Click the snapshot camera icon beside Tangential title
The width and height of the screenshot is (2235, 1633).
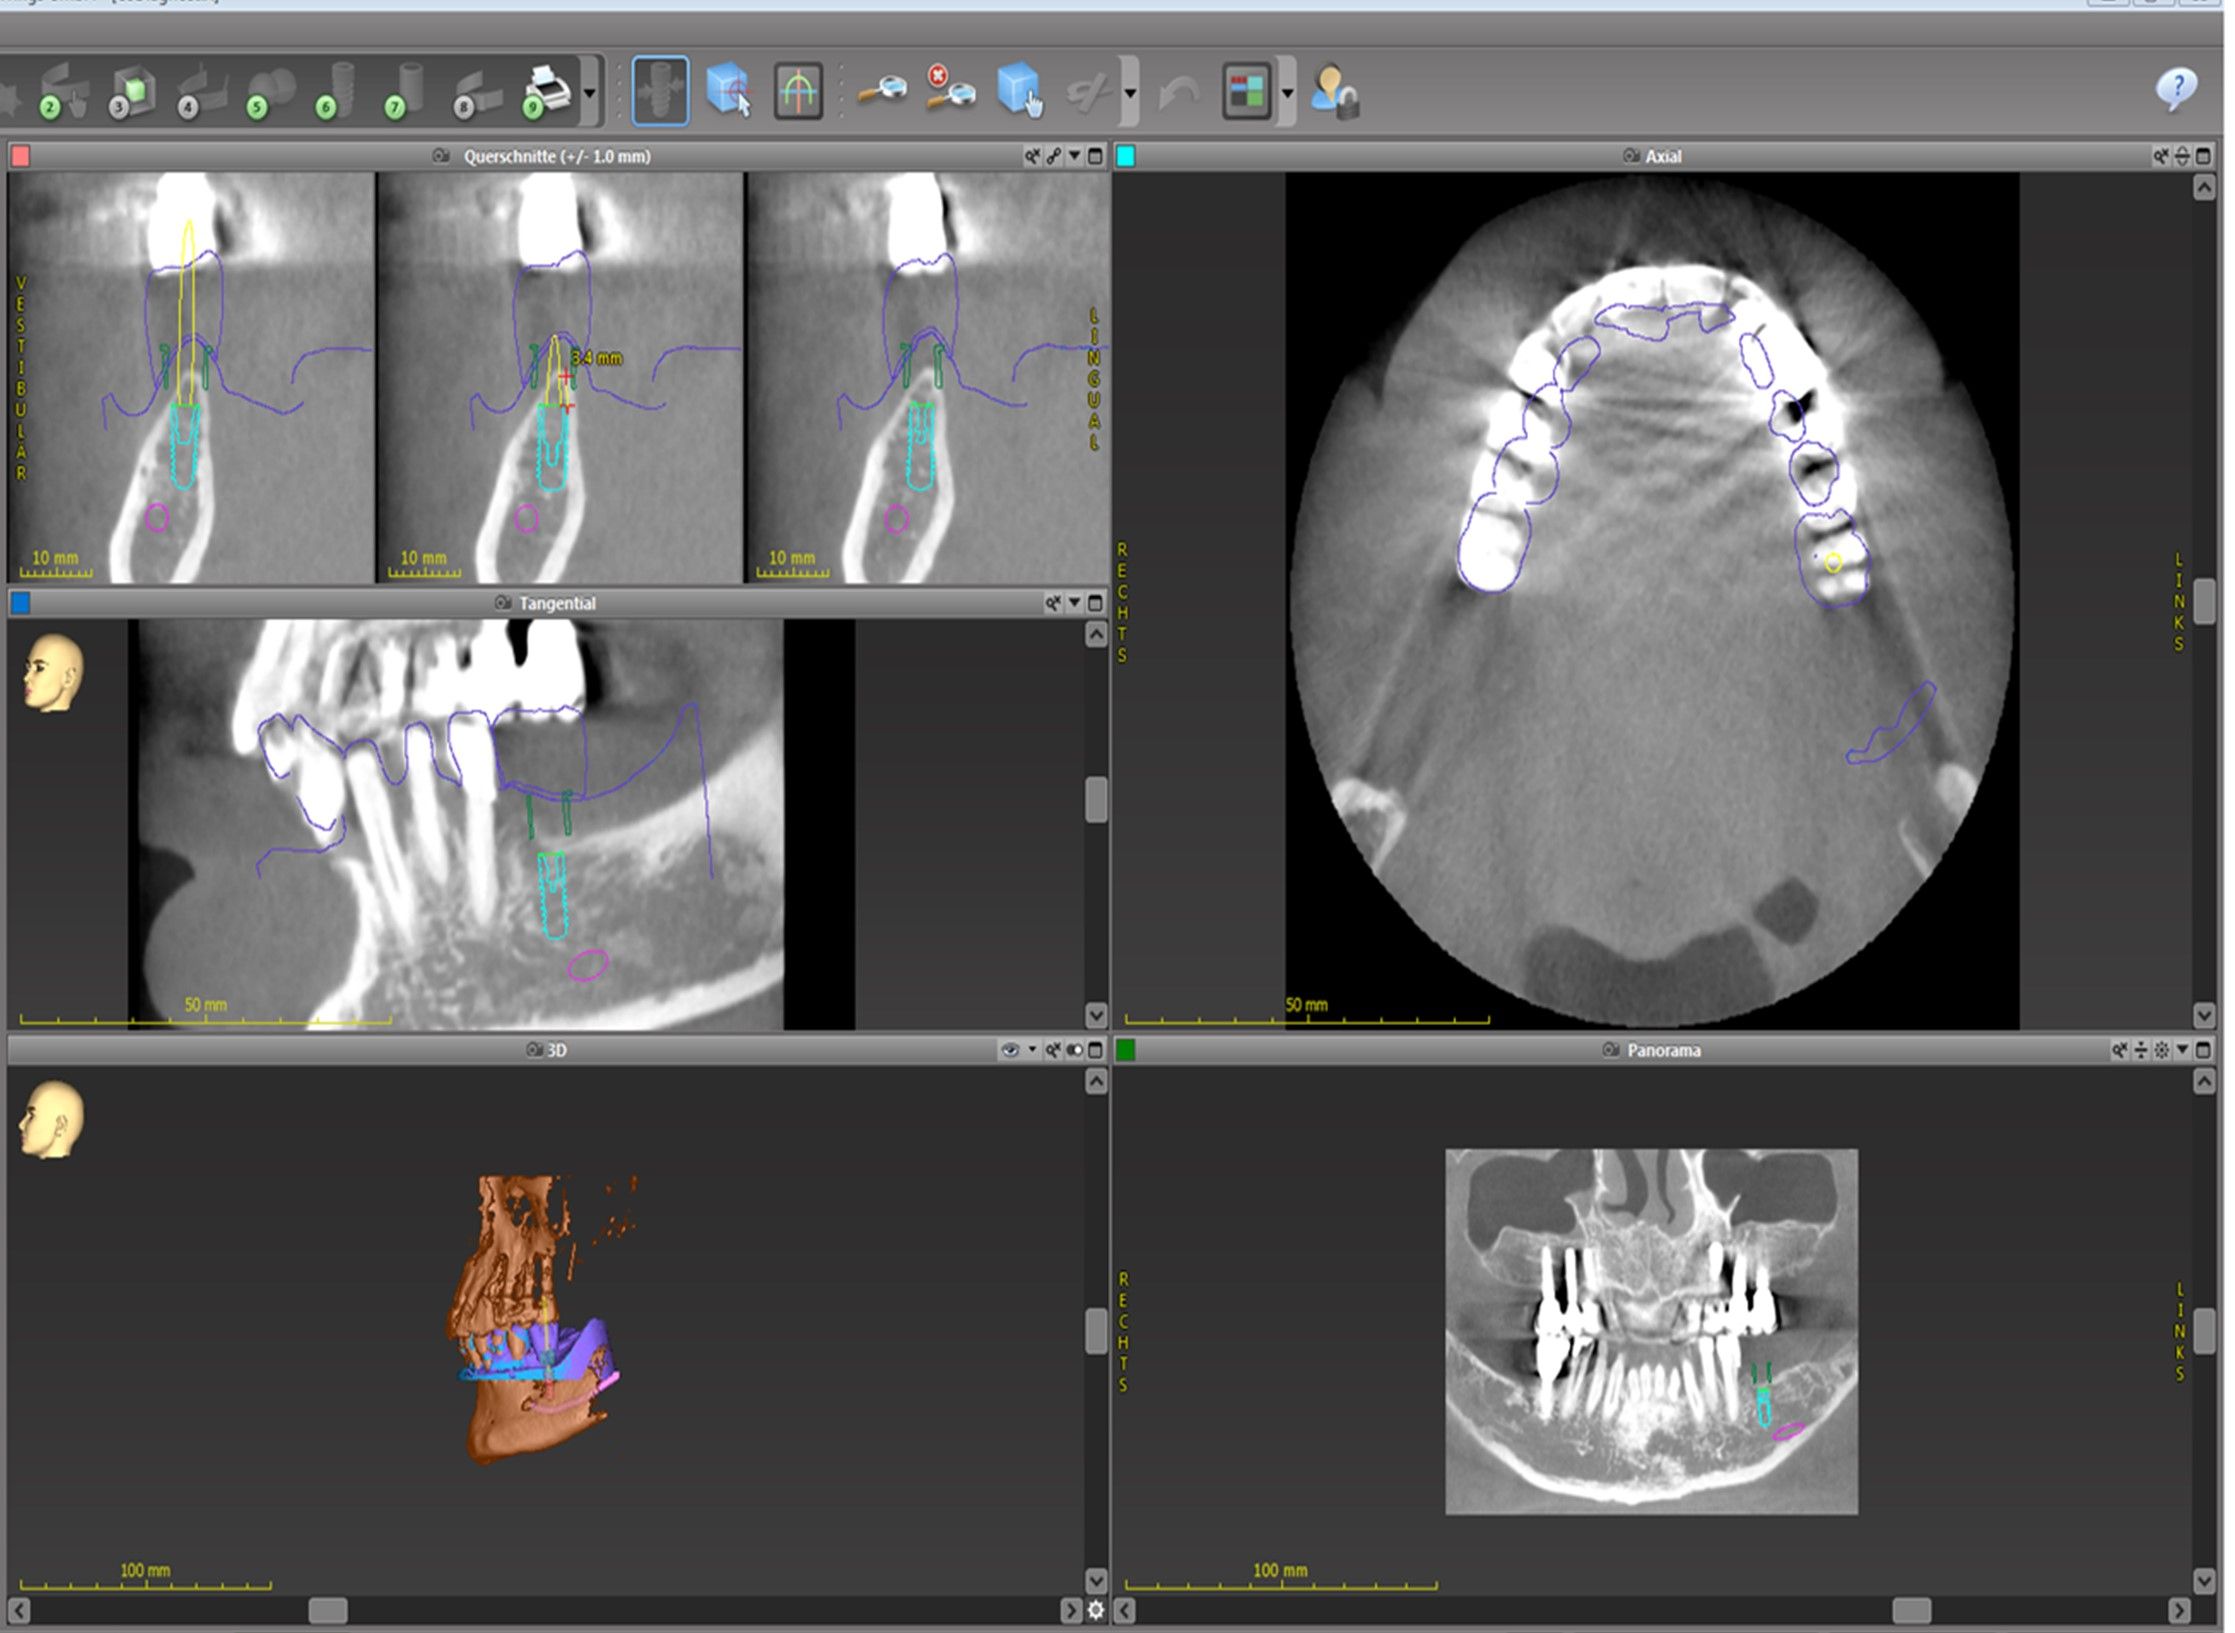[503, 603]
